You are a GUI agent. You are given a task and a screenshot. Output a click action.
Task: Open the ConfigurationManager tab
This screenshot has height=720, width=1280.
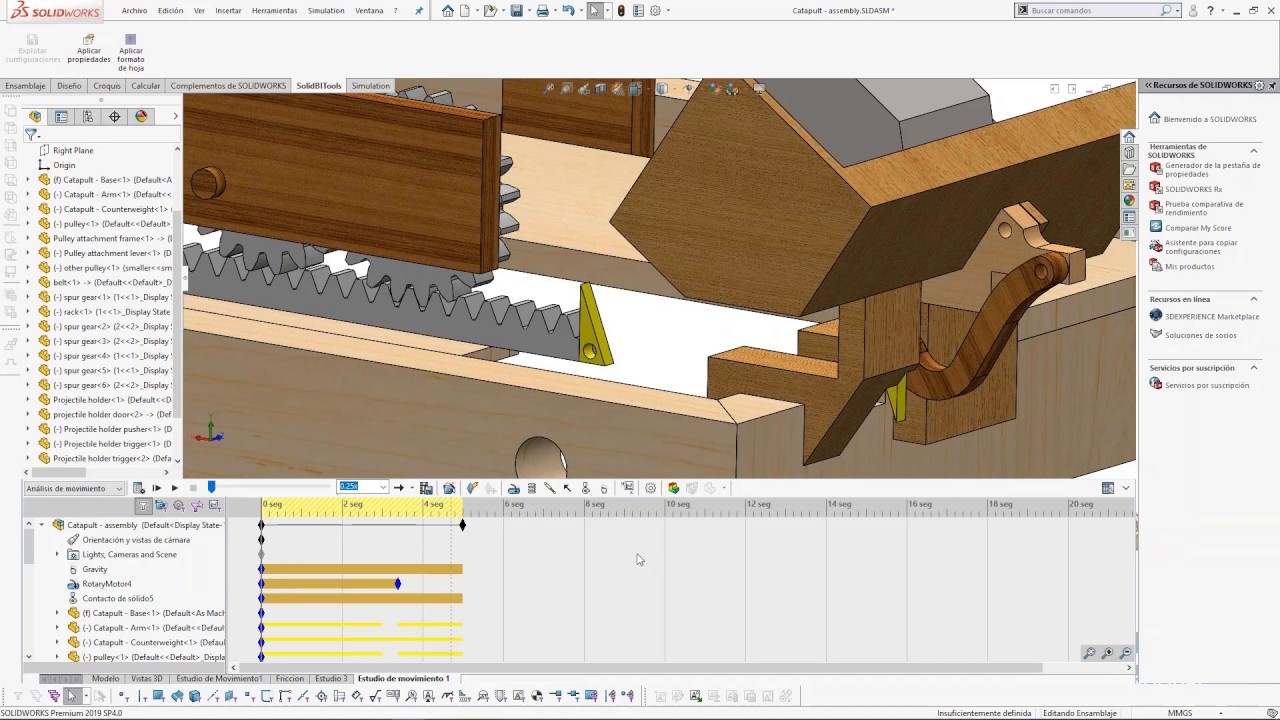[x=88, y=116]
